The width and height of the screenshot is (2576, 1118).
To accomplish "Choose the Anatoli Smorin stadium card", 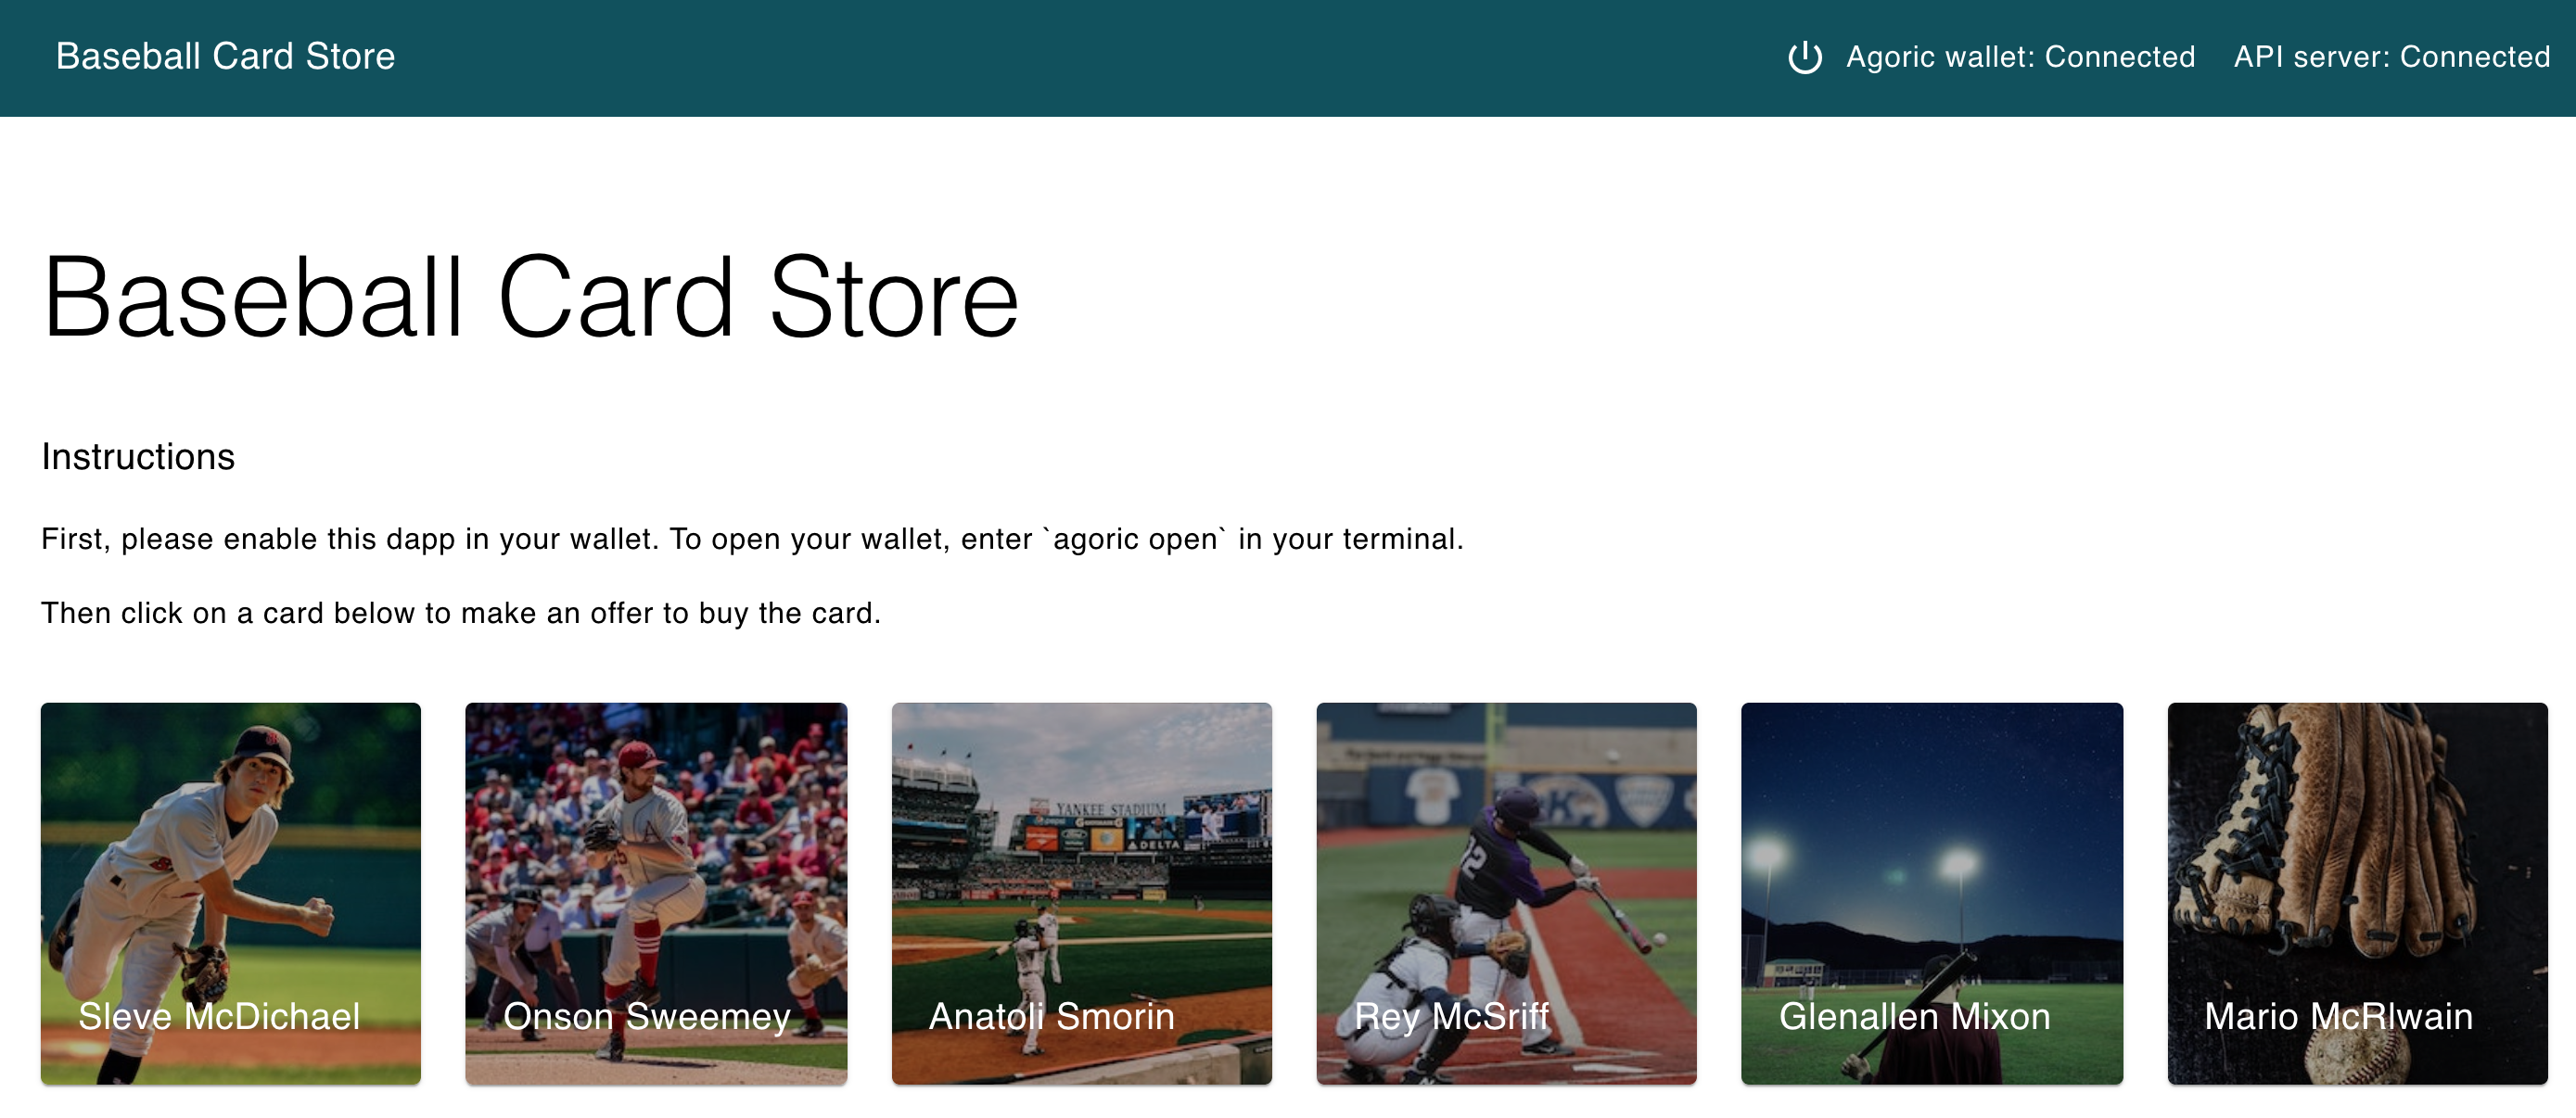I will click(1081, 860).
